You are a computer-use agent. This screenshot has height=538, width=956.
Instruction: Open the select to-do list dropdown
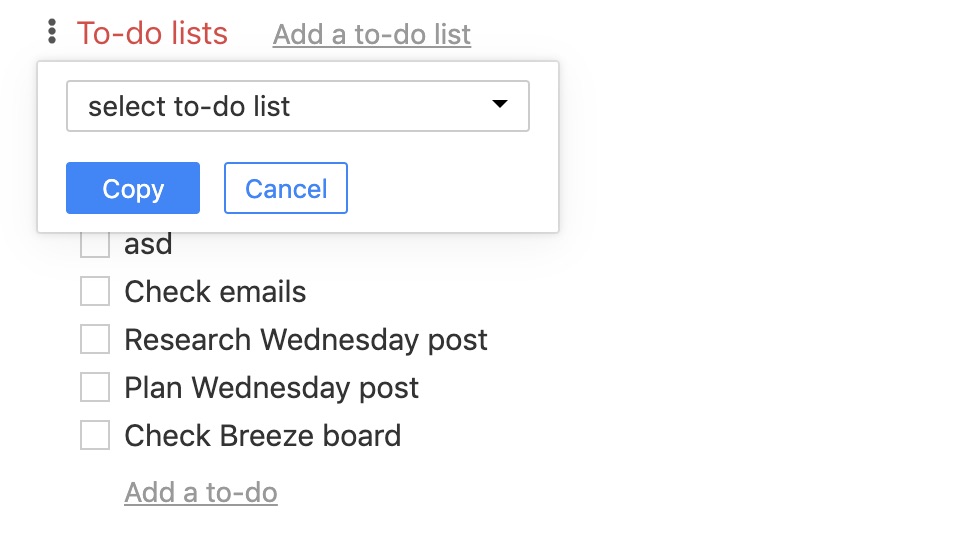click(297, 106)
